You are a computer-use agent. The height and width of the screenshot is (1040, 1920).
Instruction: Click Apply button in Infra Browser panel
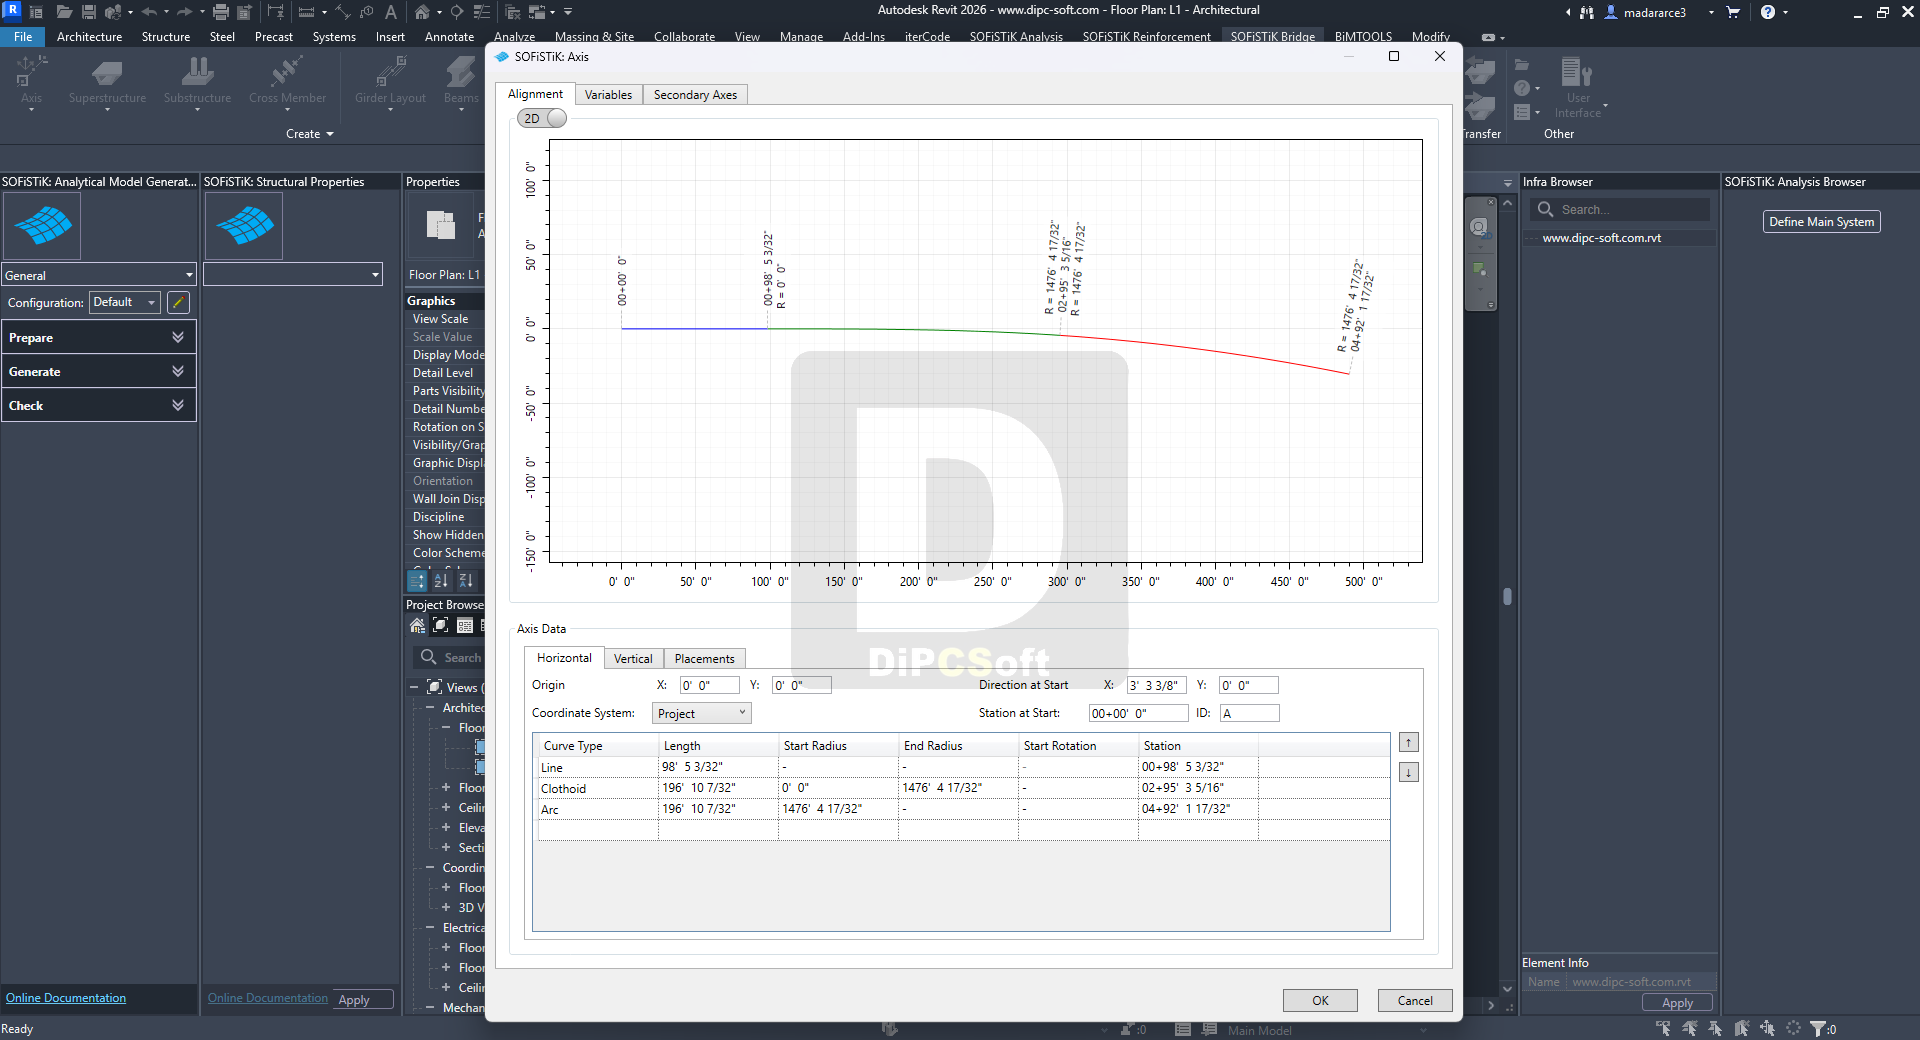pos(1677,1002)
